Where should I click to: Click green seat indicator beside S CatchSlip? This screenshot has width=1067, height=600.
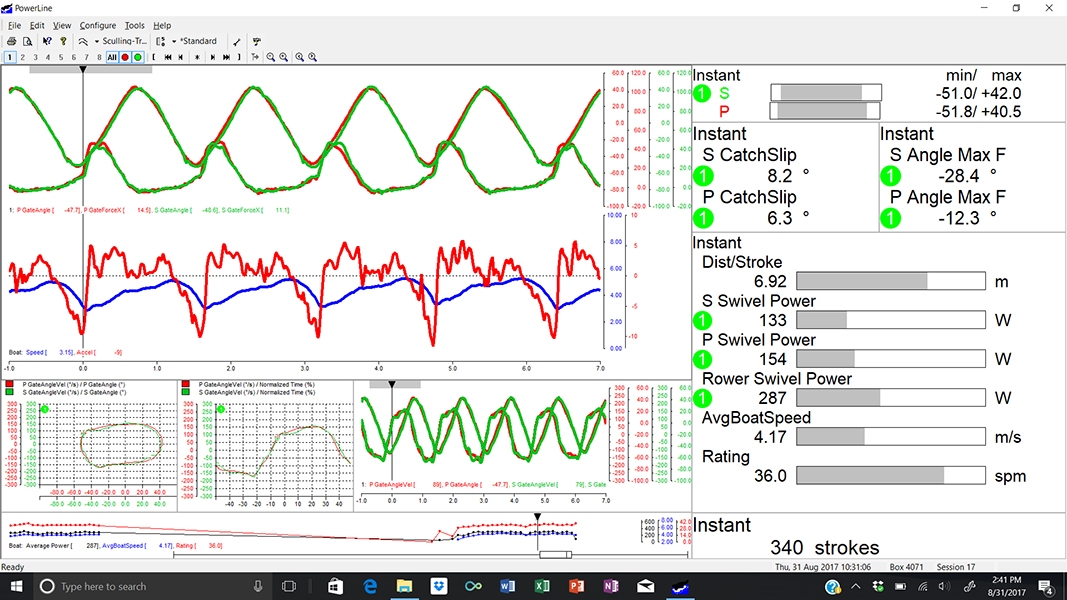[703, 176]
